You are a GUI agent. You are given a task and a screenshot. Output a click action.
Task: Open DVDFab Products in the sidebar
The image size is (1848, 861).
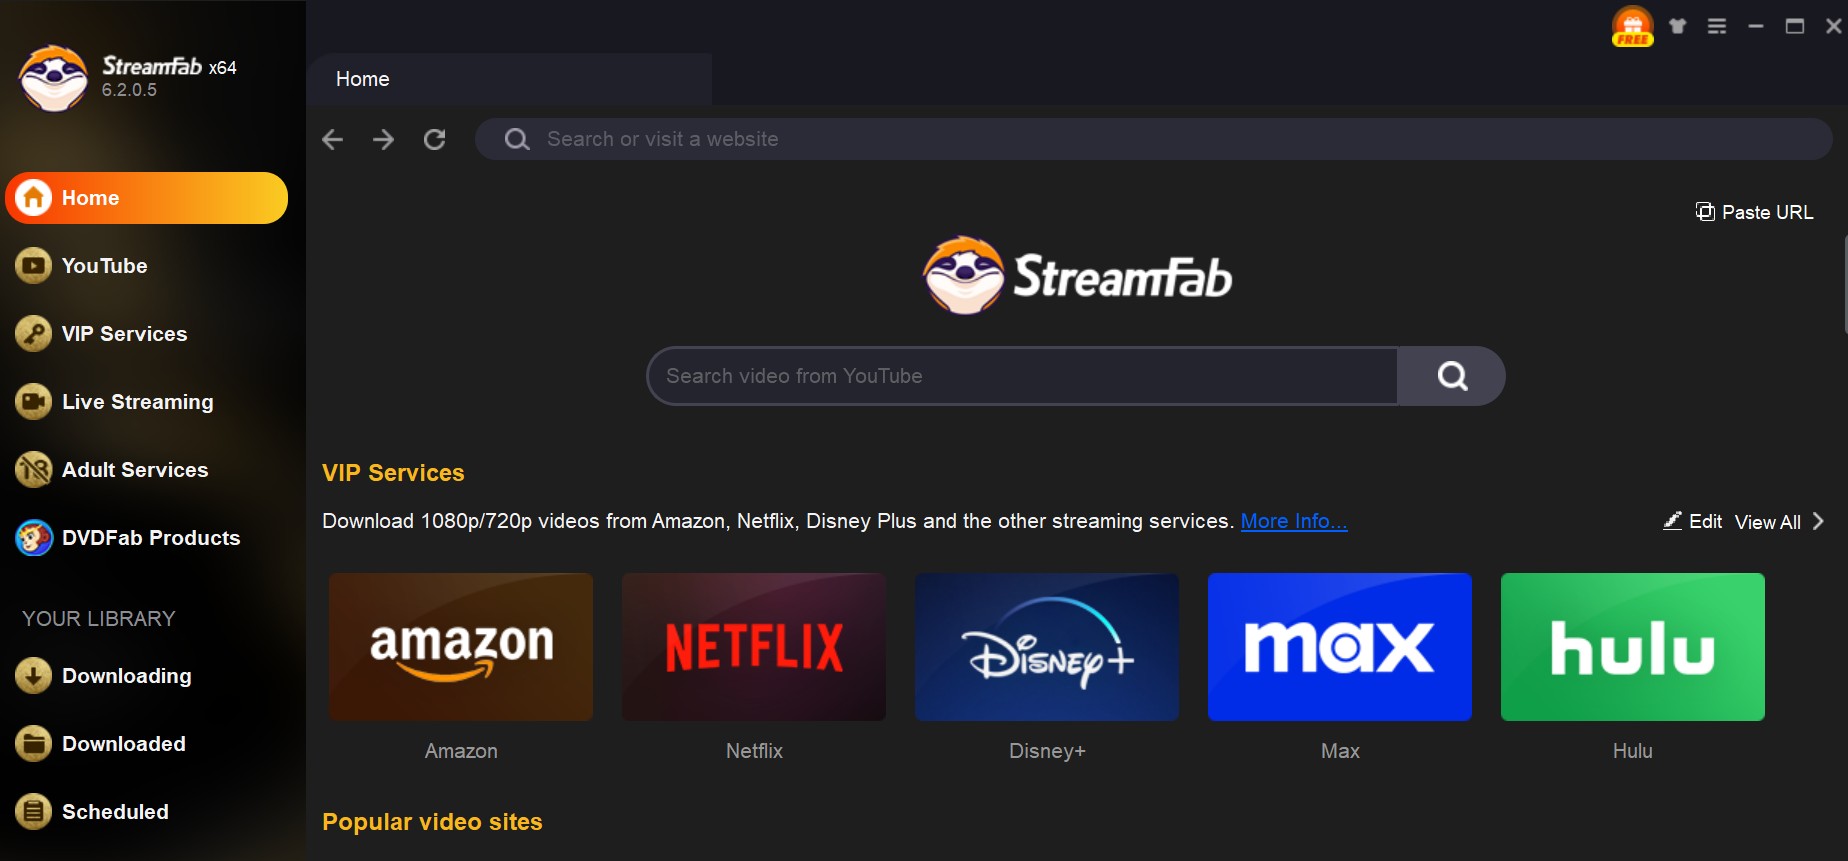pyautogui.click(x=146, y=538)
